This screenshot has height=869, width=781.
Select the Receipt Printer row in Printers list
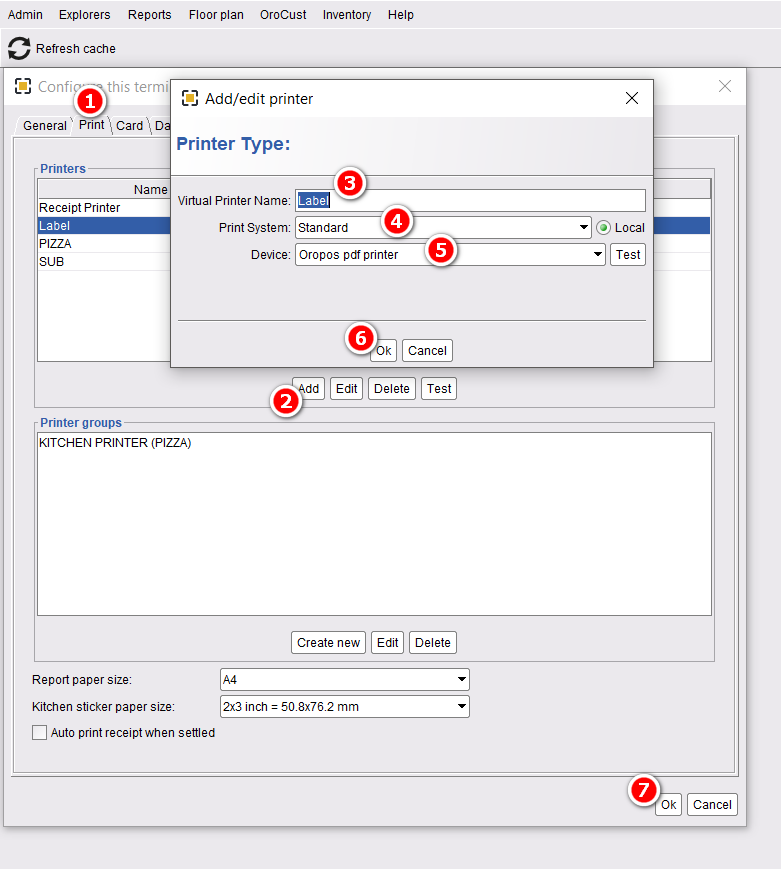tap(104, 207)
